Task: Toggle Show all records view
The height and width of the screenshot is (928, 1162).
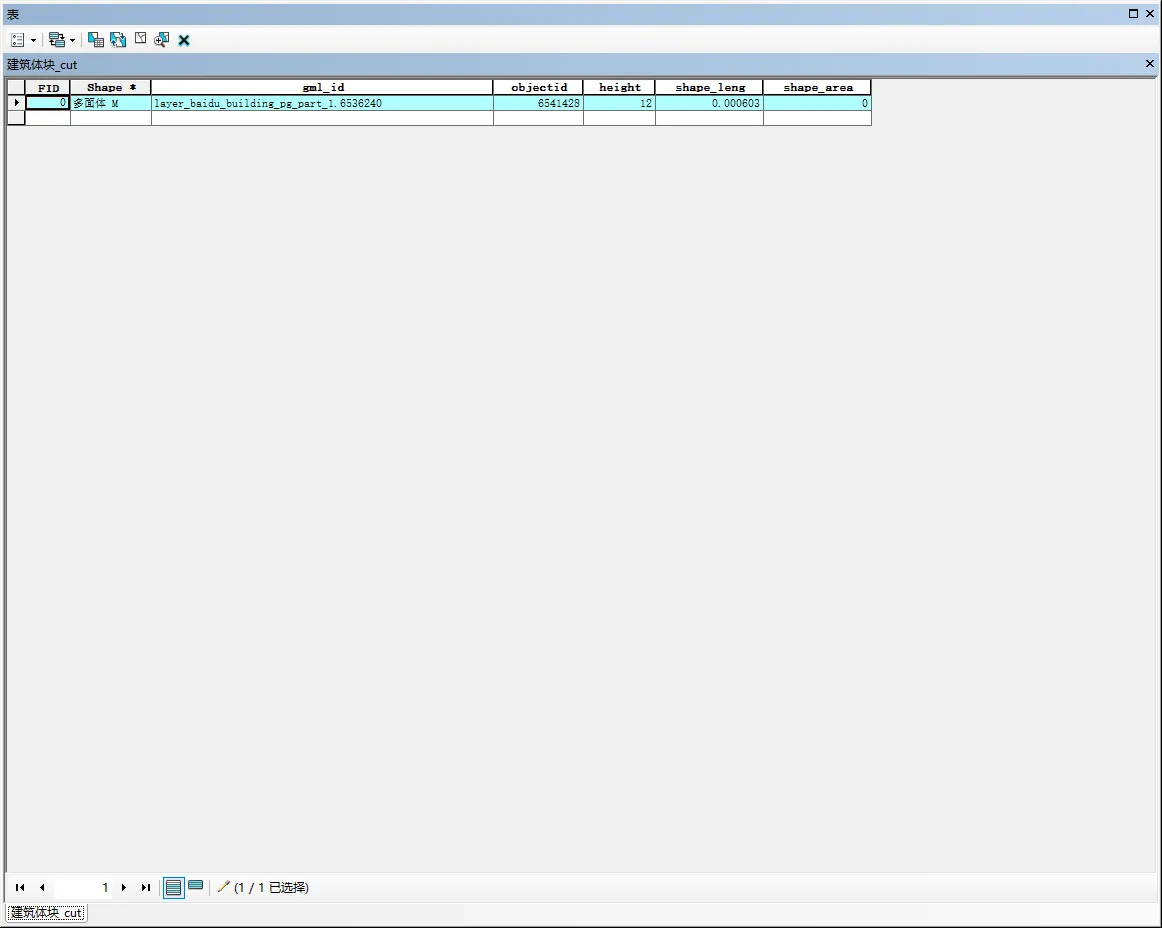Action: (174, 887)
